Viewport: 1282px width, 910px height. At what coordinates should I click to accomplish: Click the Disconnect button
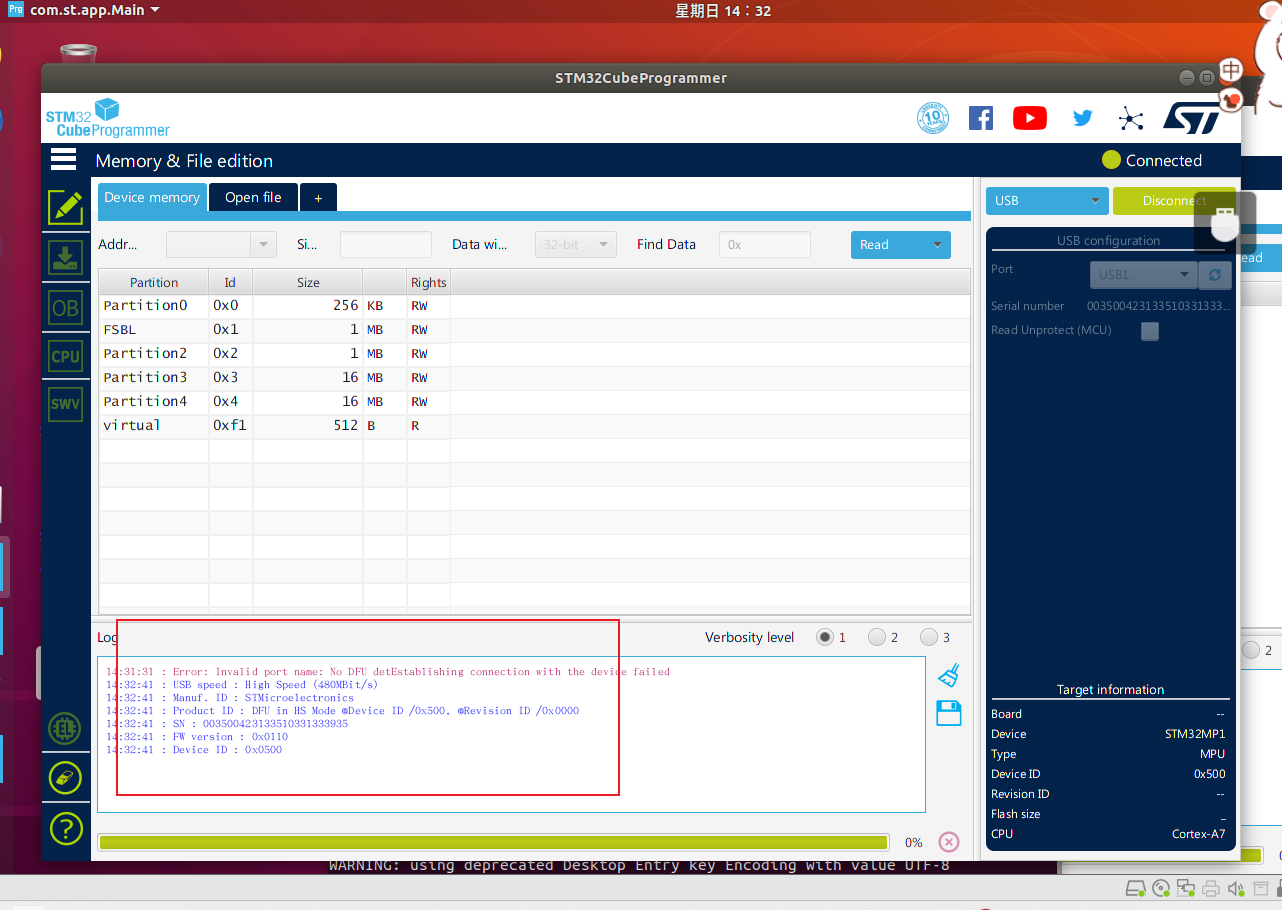point(1174,200)
